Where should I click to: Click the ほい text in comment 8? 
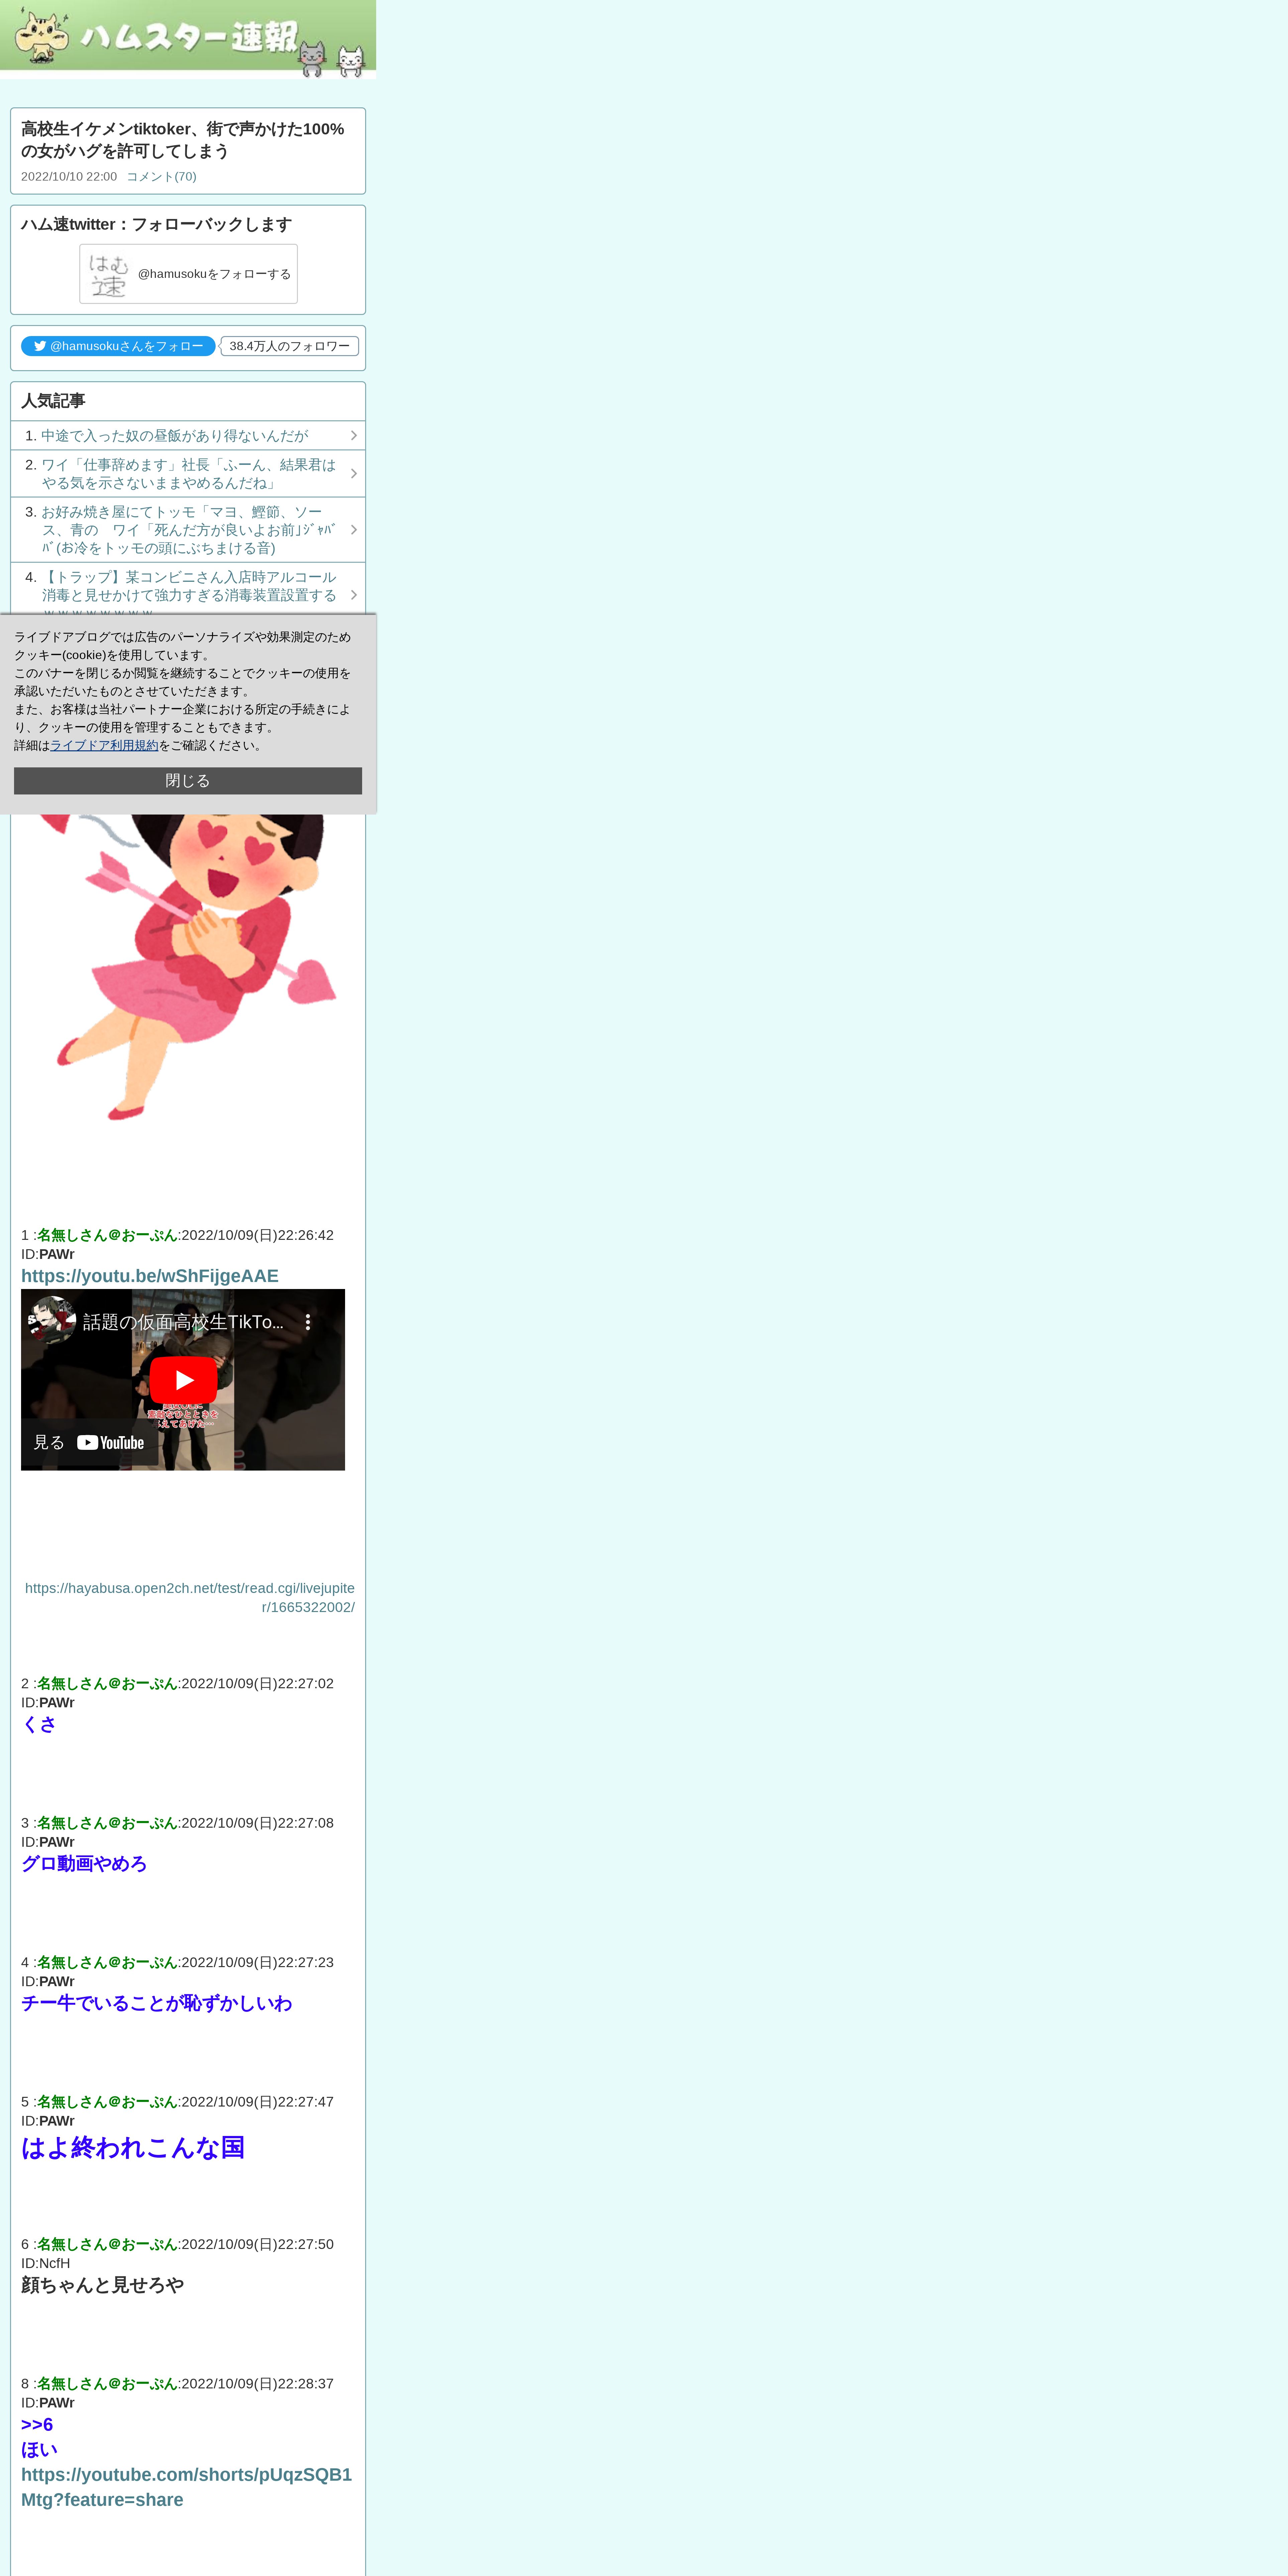[x=39, y=2450]
